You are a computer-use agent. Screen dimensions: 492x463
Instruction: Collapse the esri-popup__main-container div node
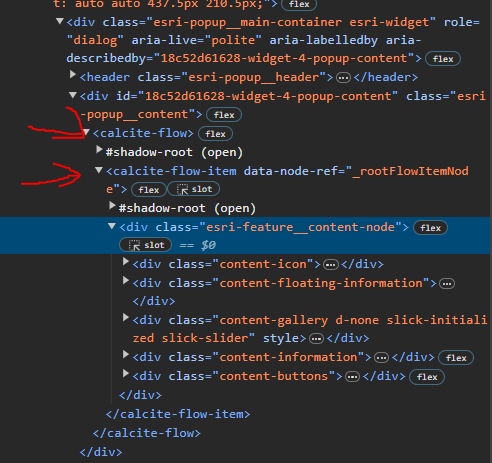click(x=60, y=22)
